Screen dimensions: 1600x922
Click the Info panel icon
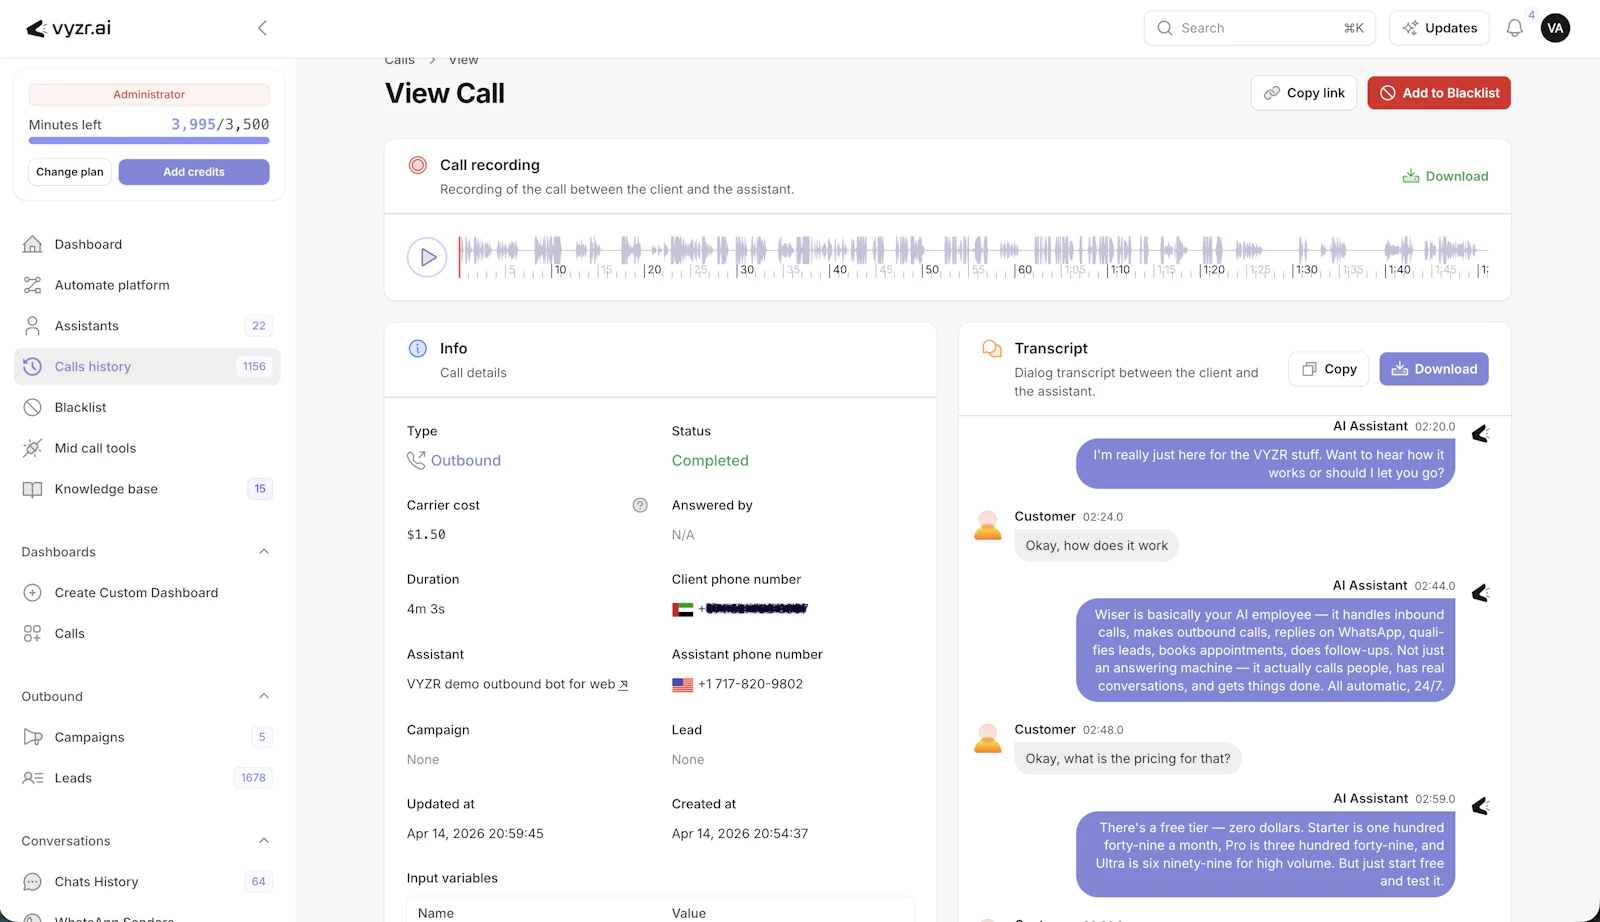tap(418, 348)
